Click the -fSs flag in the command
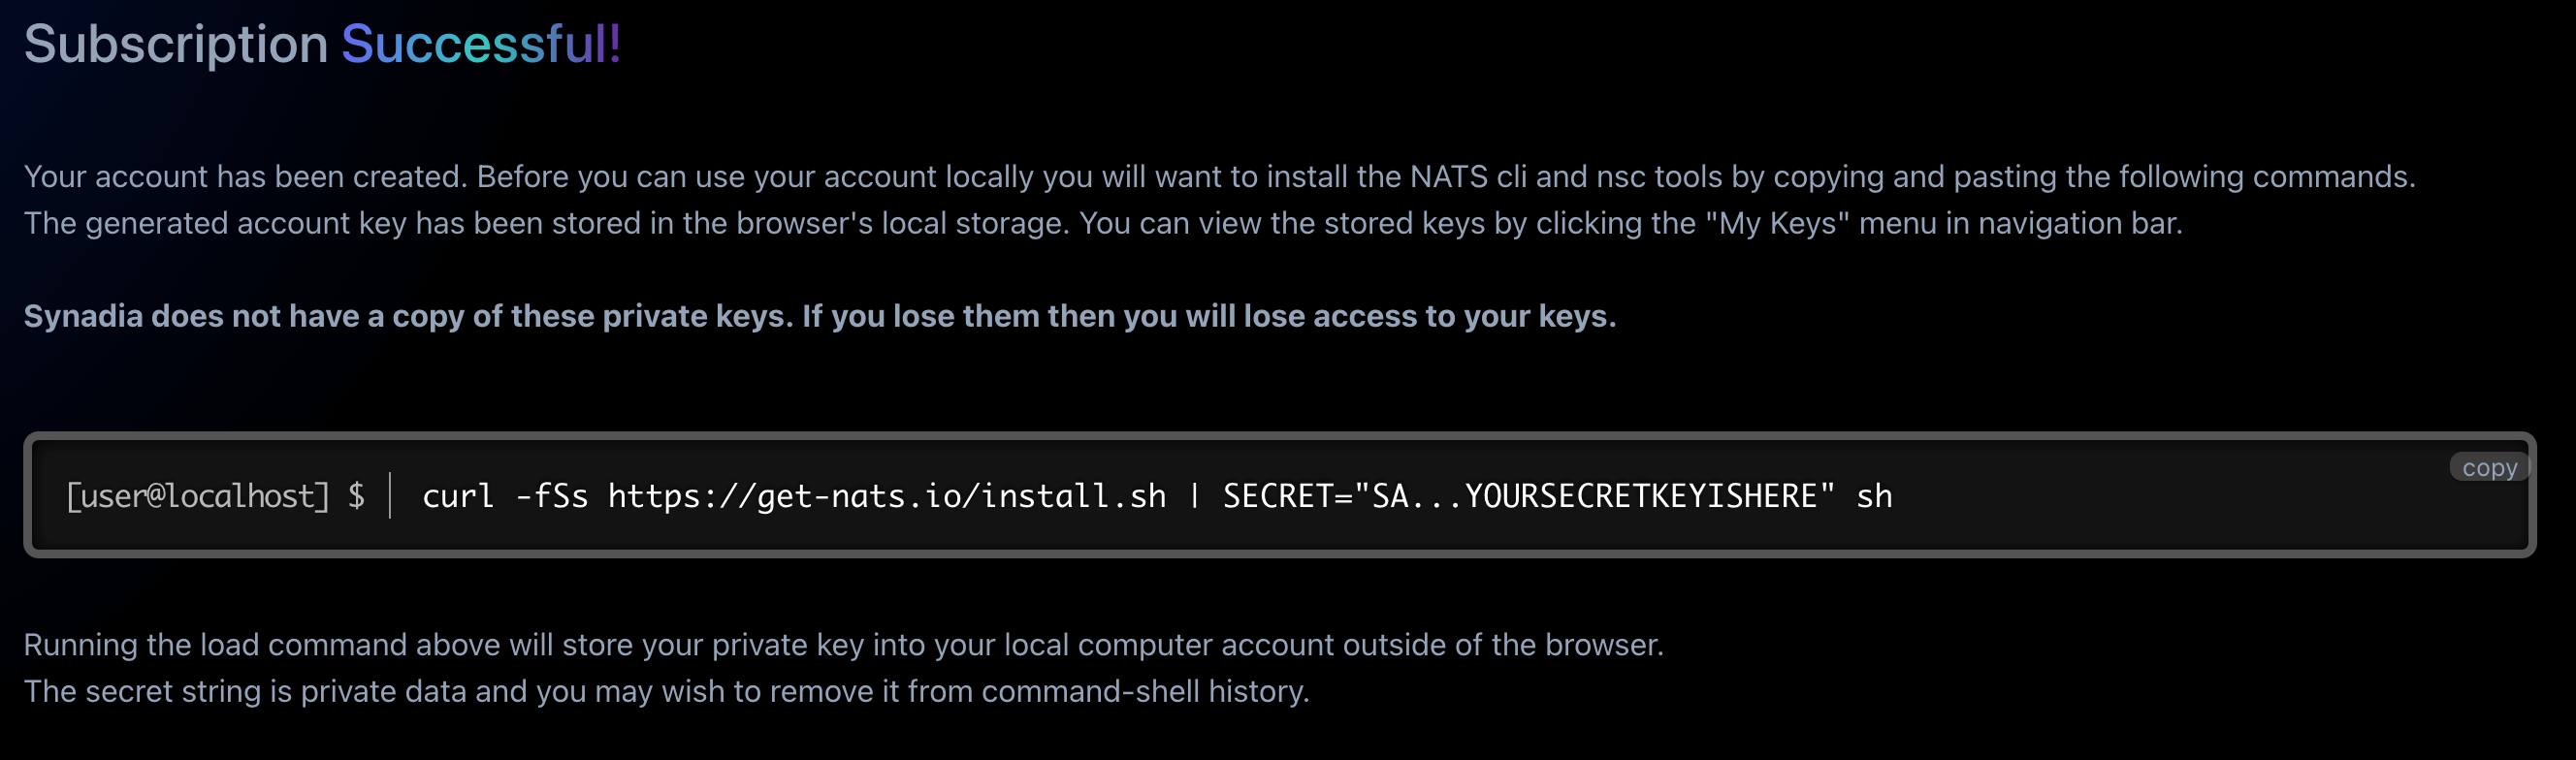Viewport: 2576px width, 760px height. point(551,496)
